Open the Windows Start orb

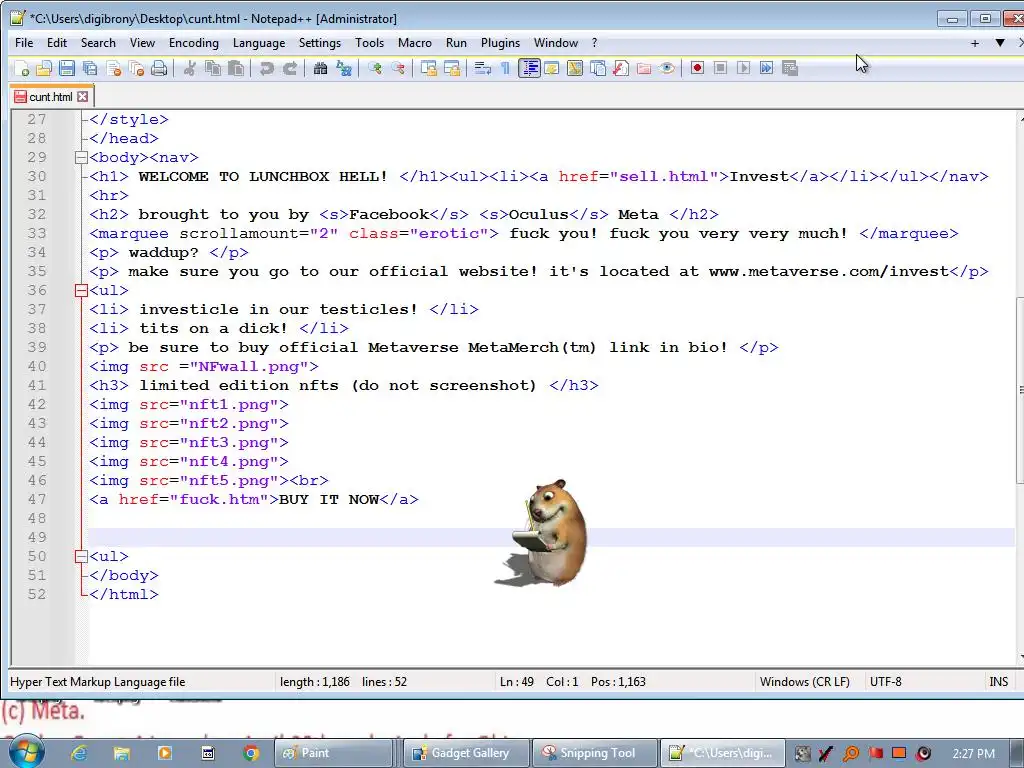[26, 752]
